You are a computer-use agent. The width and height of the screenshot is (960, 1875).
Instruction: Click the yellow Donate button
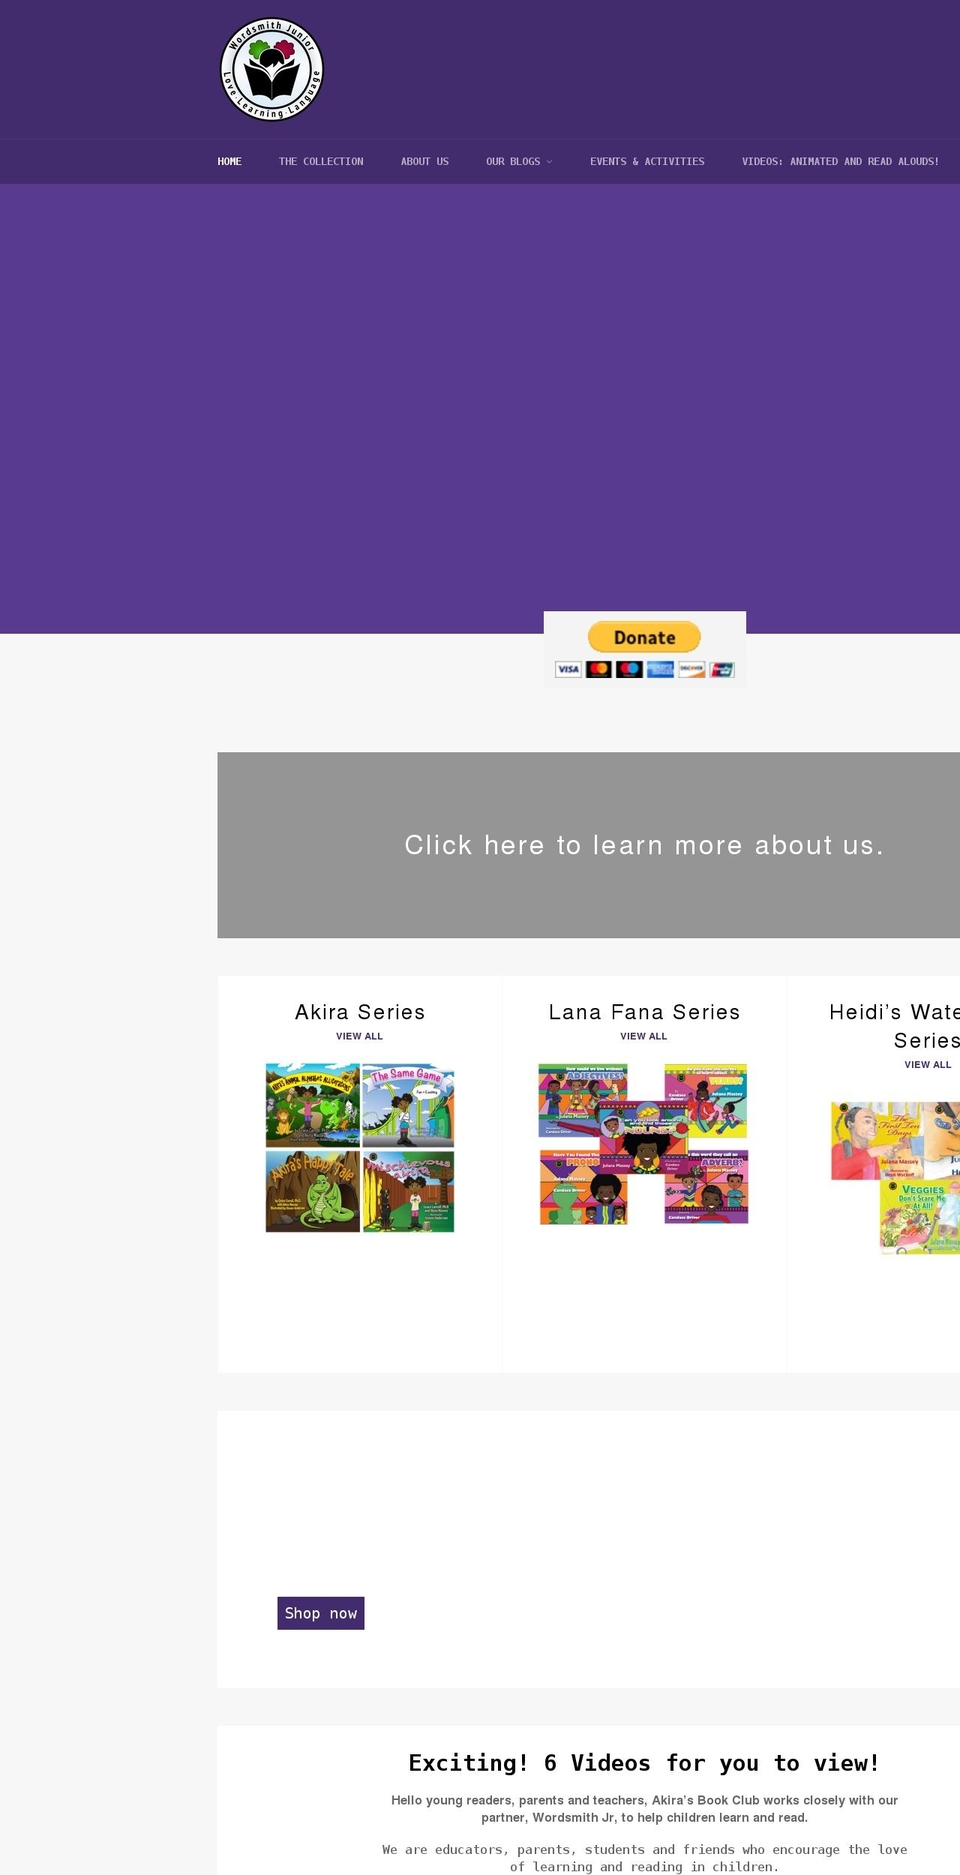pos(644,637)
